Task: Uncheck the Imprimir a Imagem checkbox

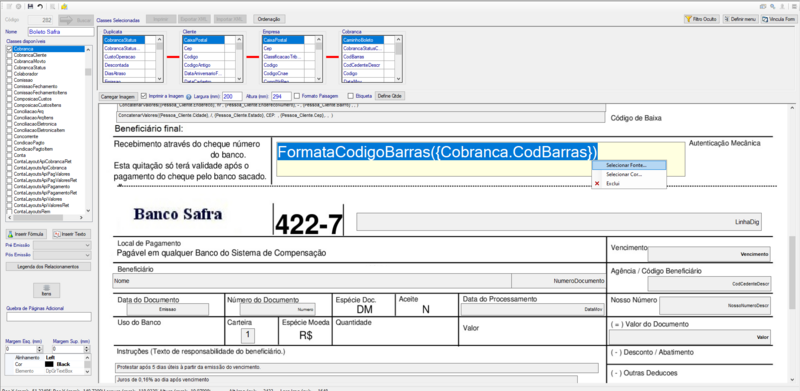Action: click(x=144, y=95)
